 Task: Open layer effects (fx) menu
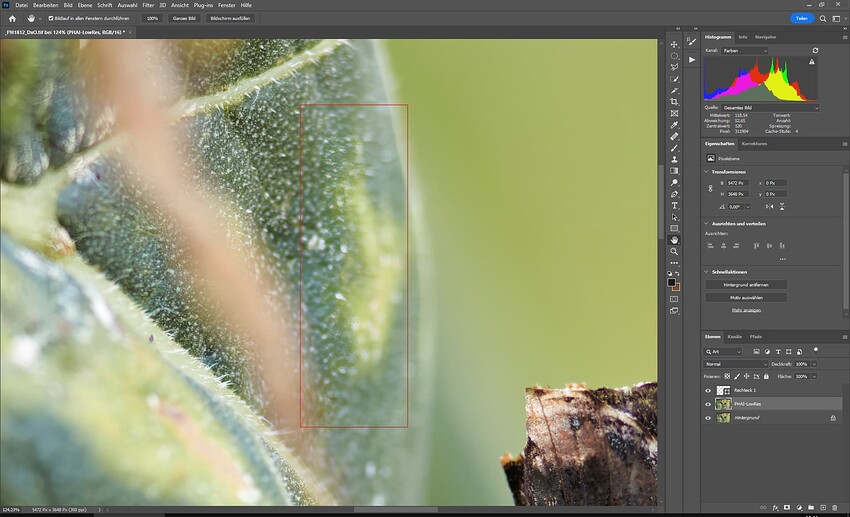(776, 507)
